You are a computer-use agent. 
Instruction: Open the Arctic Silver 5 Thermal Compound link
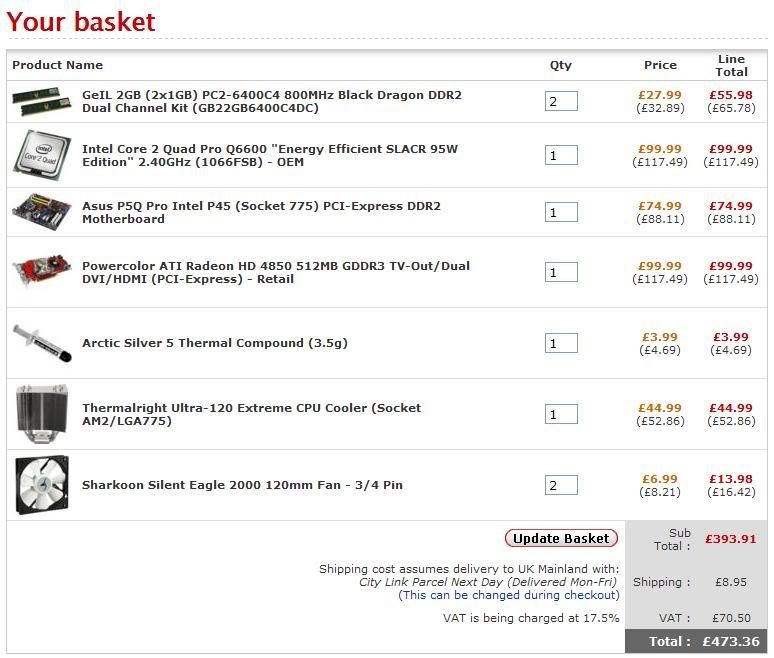(214, 343)
